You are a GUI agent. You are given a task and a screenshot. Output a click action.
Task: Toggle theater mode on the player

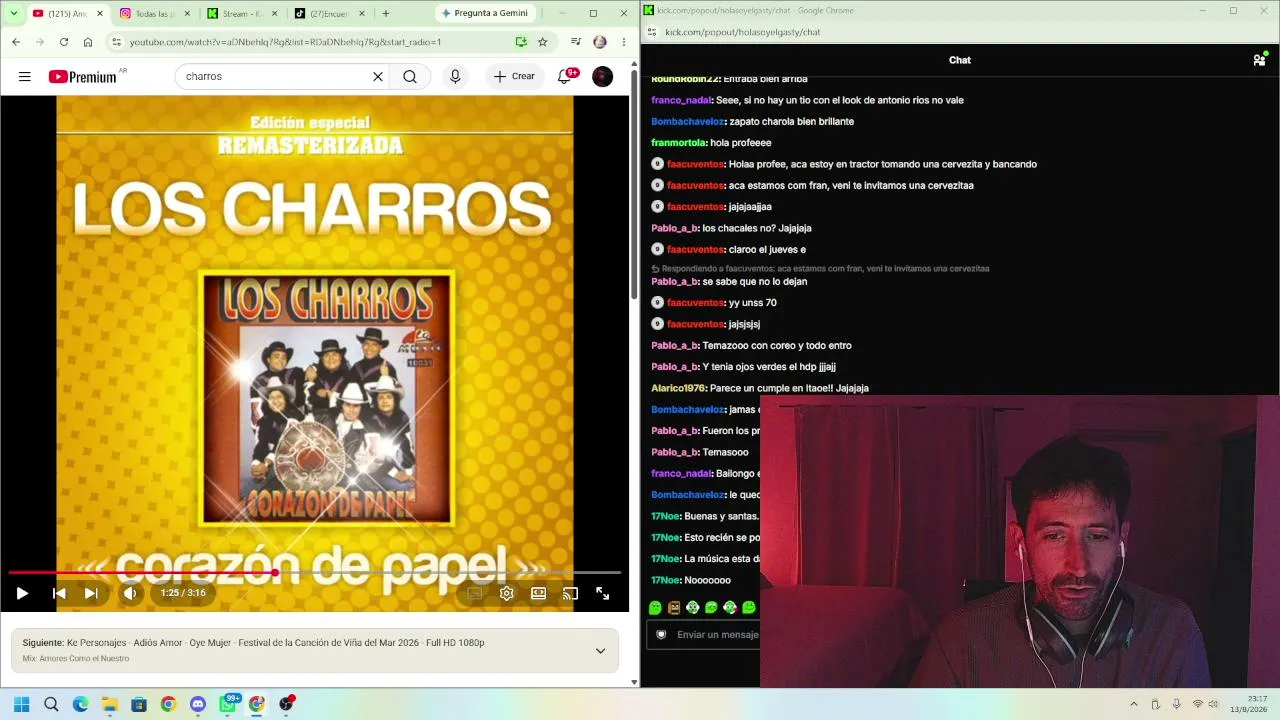coord(539,593)
